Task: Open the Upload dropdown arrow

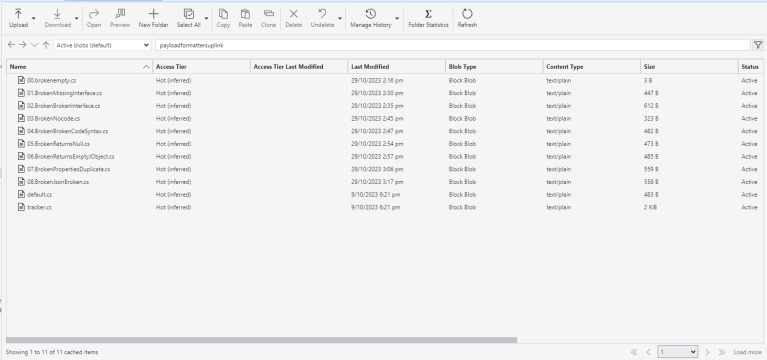Action: coord(34,18)
